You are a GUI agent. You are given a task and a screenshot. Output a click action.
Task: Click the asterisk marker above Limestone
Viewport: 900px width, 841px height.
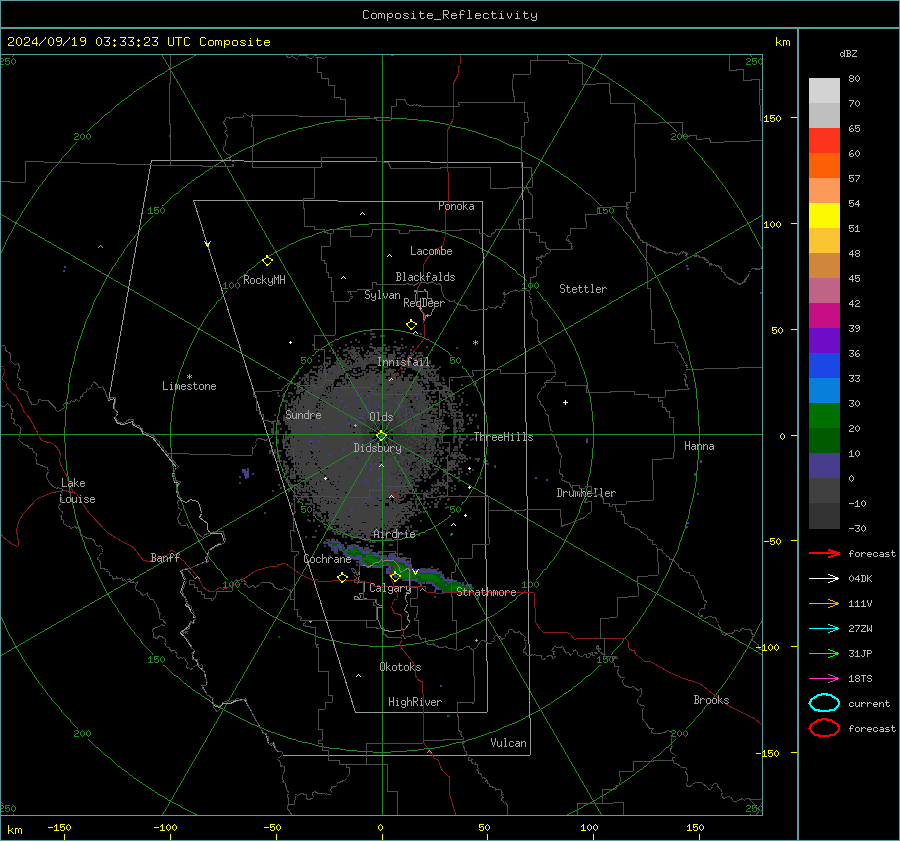click(189, 377)
